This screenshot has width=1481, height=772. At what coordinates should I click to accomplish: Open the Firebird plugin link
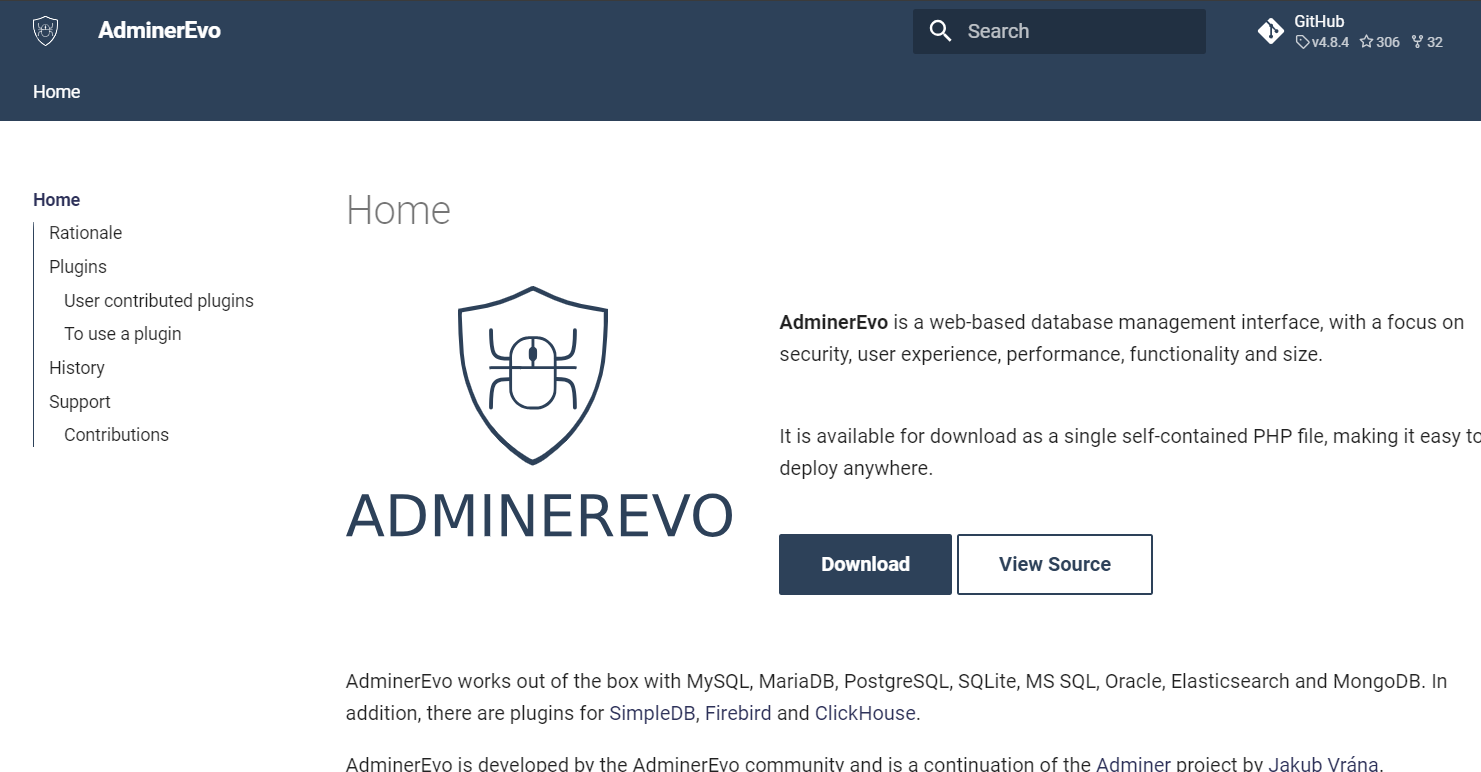coord(738,713)
